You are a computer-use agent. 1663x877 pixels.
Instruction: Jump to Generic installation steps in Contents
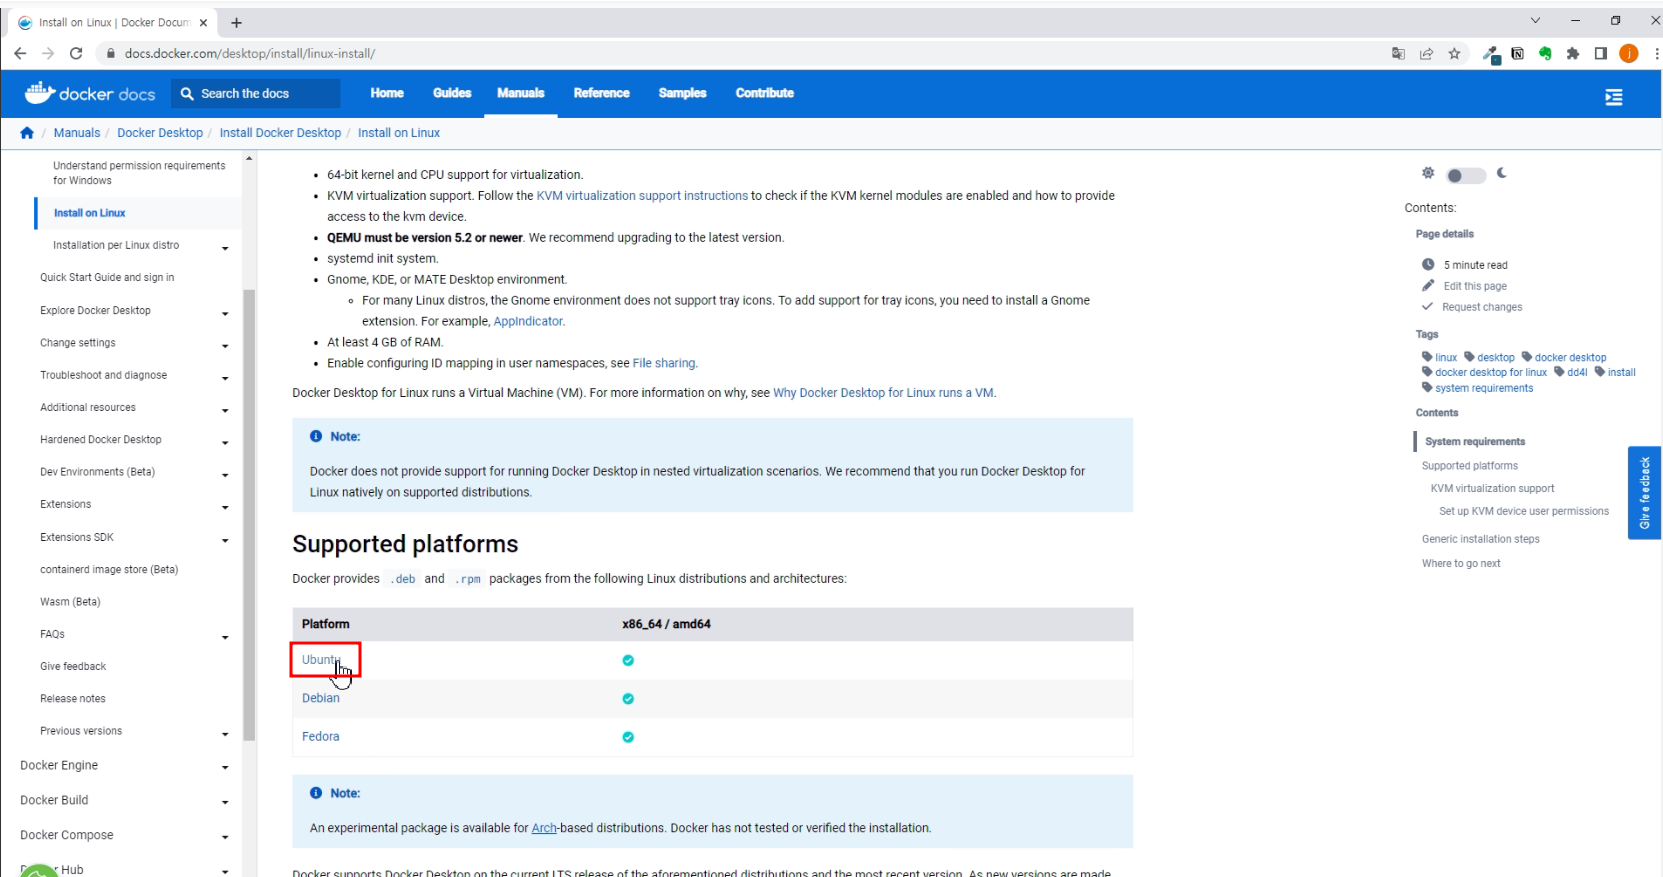(x=1481, y=539)
